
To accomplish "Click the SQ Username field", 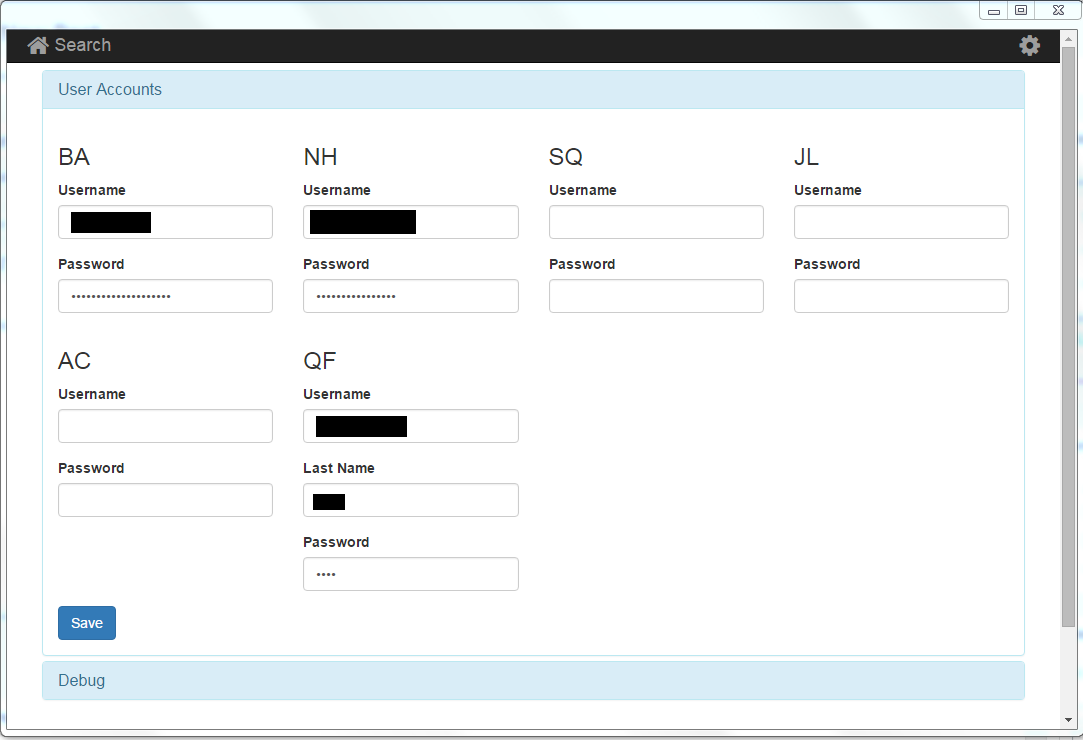I will tap(656, 222).
